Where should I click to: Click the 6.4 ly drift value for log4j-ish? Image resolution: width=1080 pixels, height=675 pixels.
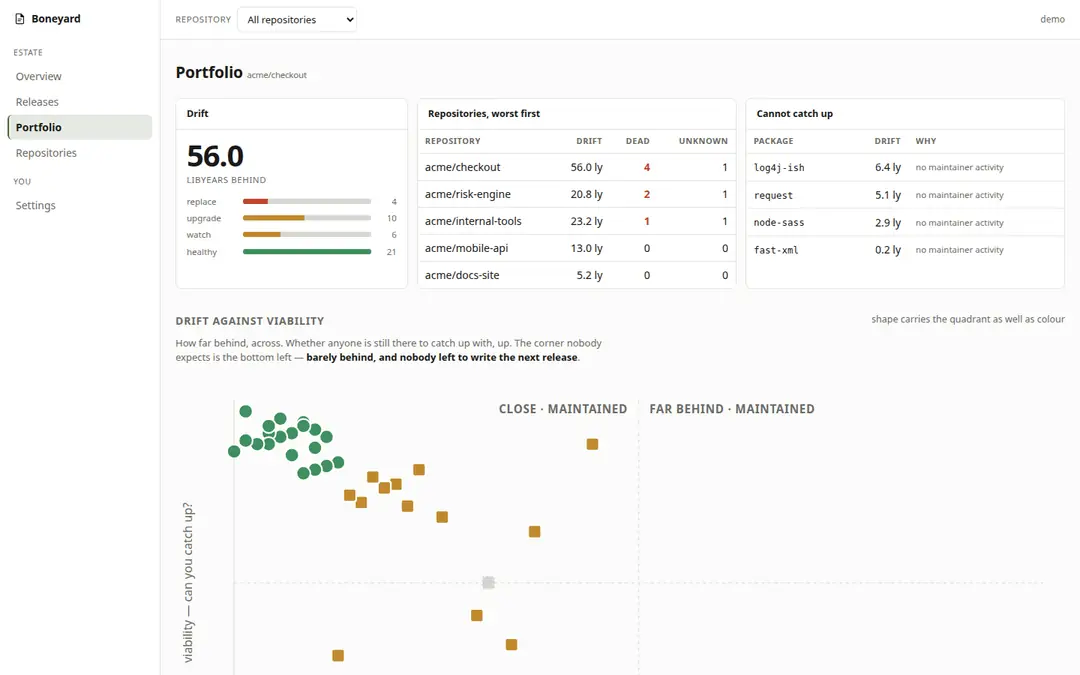tap(888, 167)
